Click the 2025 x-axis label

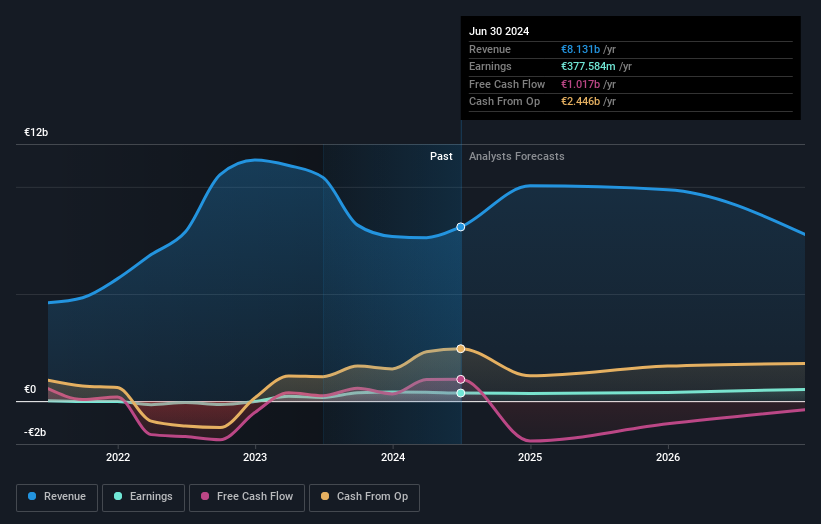point(530,457)
